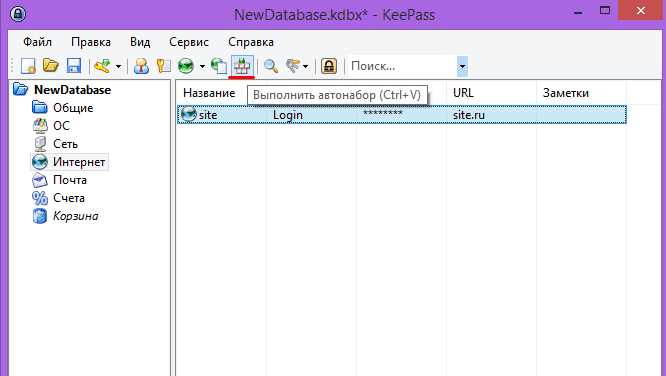This screenshot has height=376, width=666.
Task: Open database with the folder icon
Action: tap(51, 66)
